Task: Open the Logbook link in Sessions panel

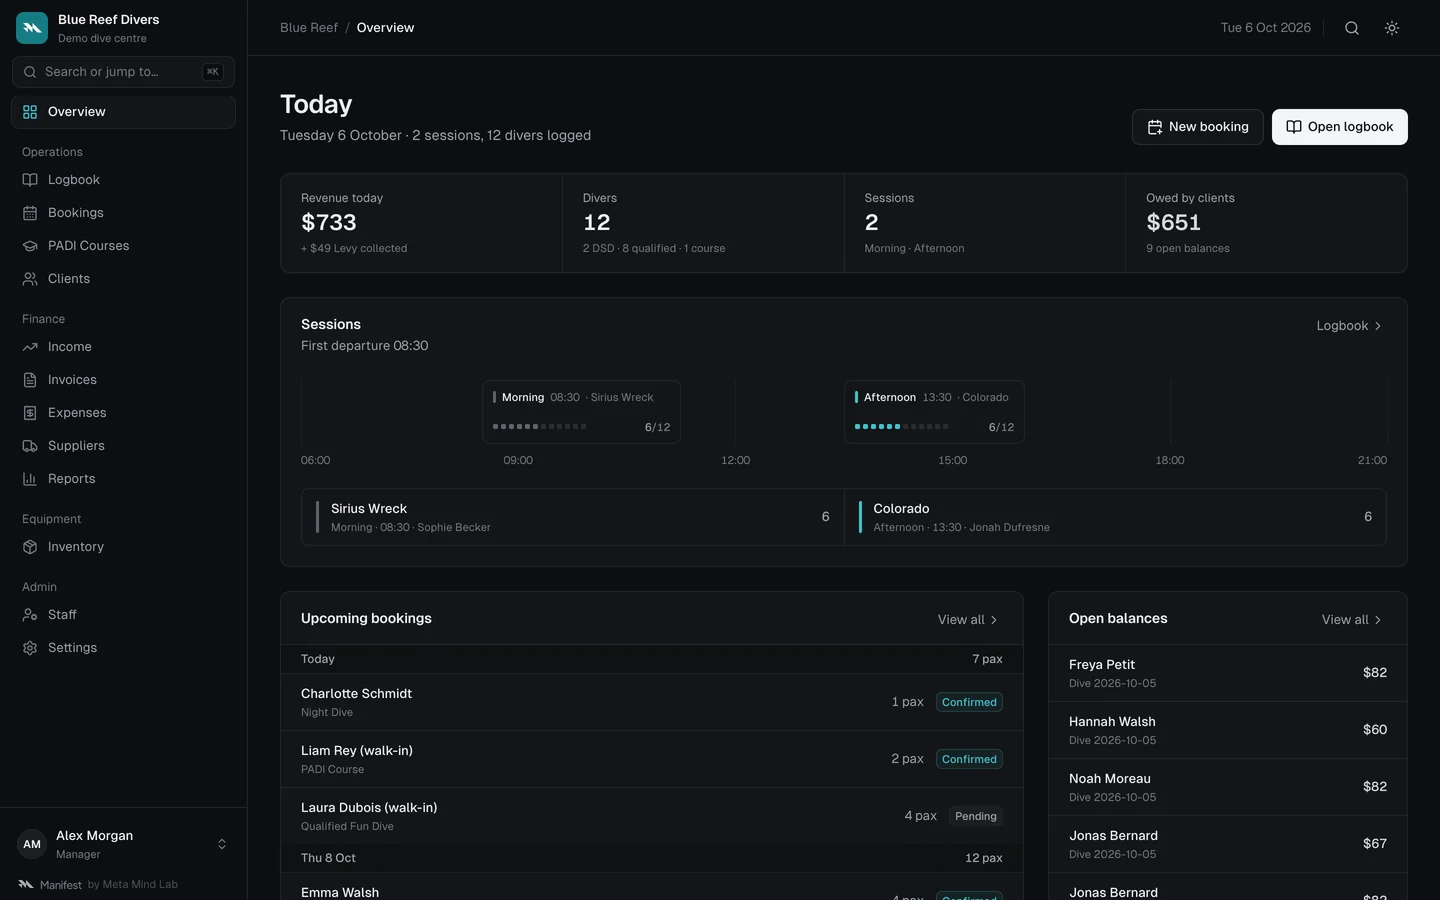Action: click(1349, 326)
